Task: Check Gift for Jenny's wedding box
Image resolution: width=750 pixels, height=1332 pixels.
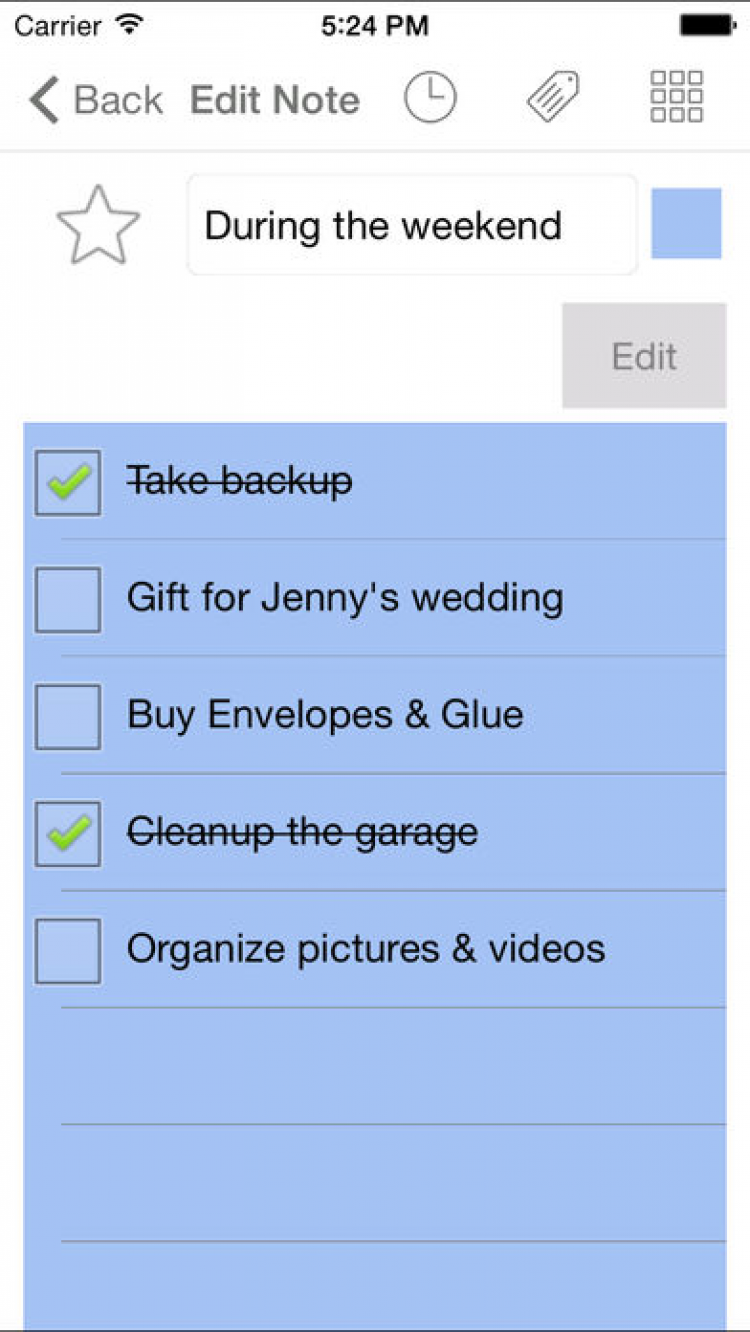Action: click(x=68, y=600)
